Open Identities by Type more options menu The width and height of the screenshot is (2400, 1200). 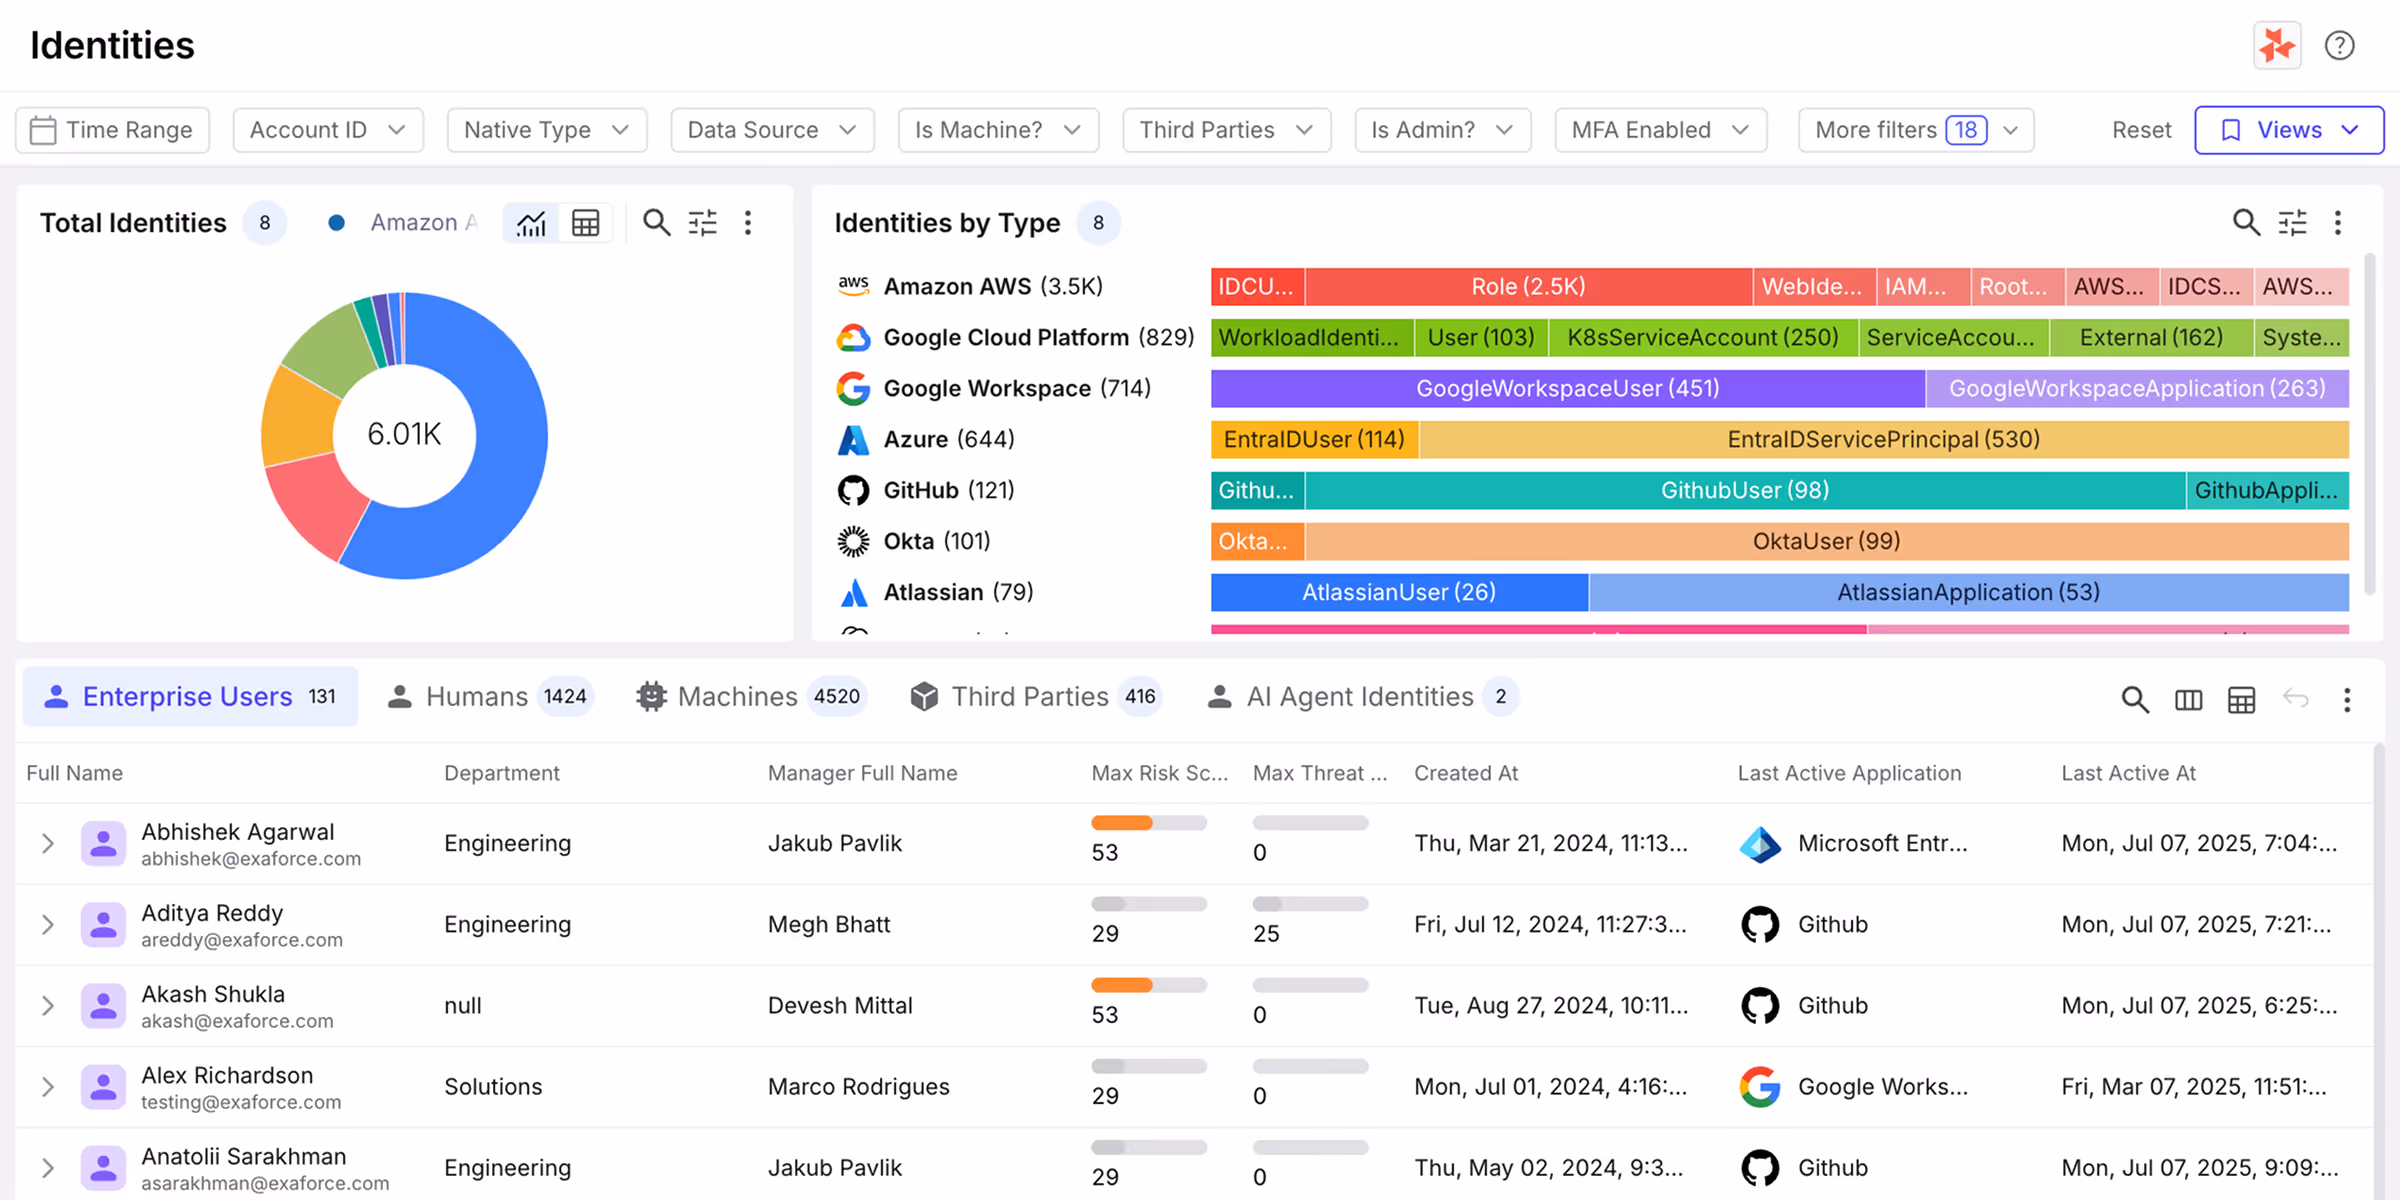[x=2338, y=223]
